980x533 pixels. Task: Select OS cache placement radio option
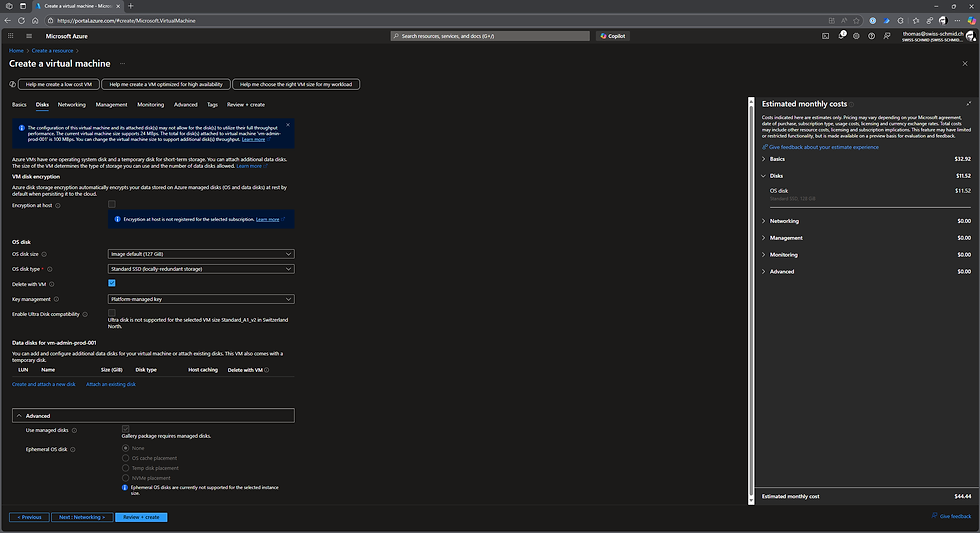coord(126,458)
